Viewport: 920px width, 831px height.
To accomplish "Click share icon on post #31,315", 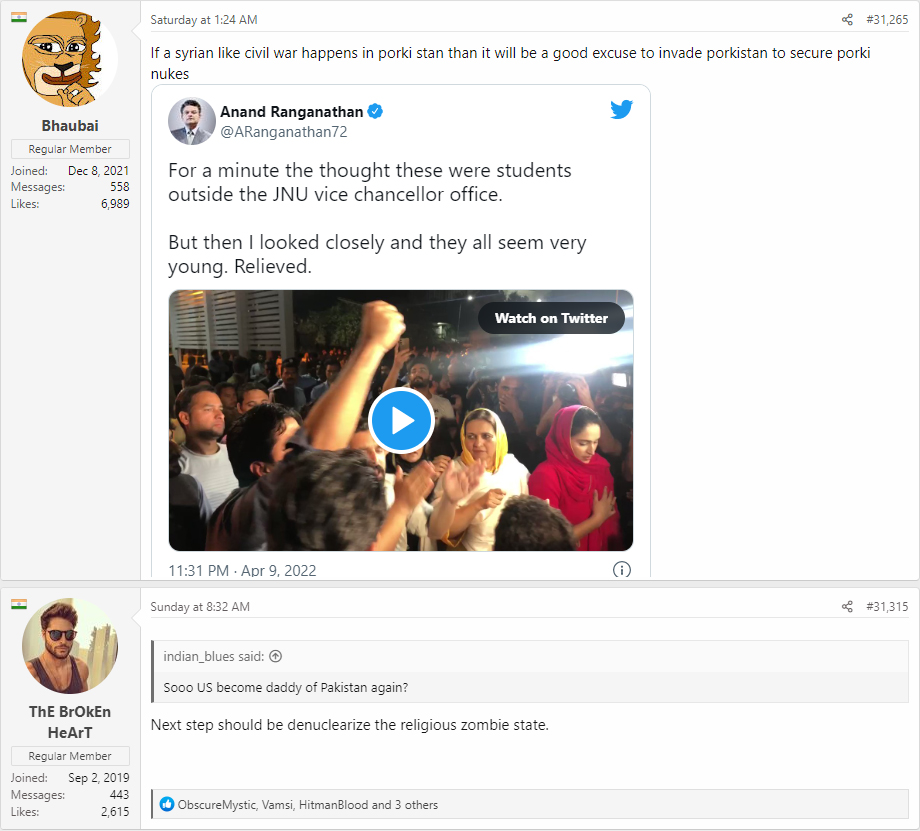I will 847,607.
